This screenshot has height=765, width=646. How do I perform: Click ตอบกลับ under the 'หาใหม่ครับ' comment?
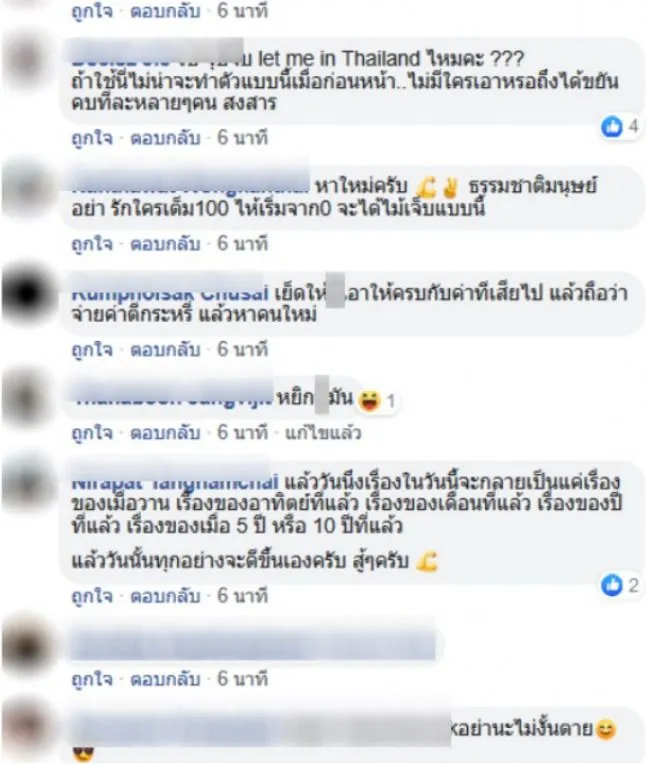point(165,243)
